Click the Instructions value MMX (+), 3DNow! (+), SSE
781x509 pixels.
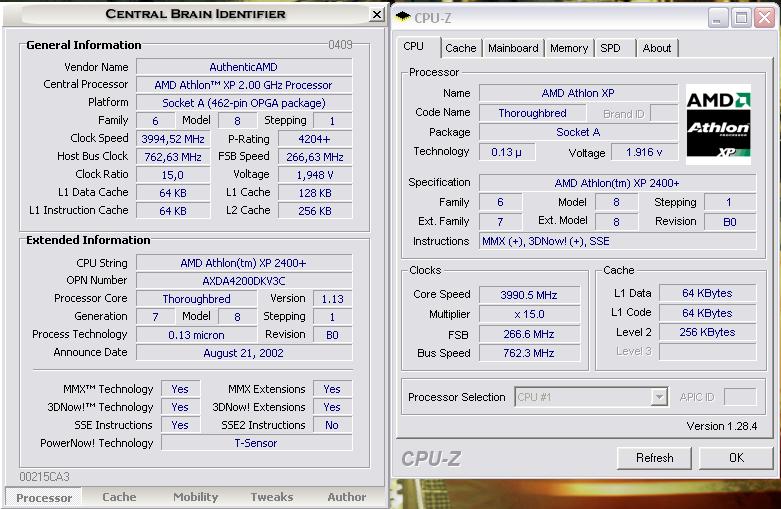617,241
